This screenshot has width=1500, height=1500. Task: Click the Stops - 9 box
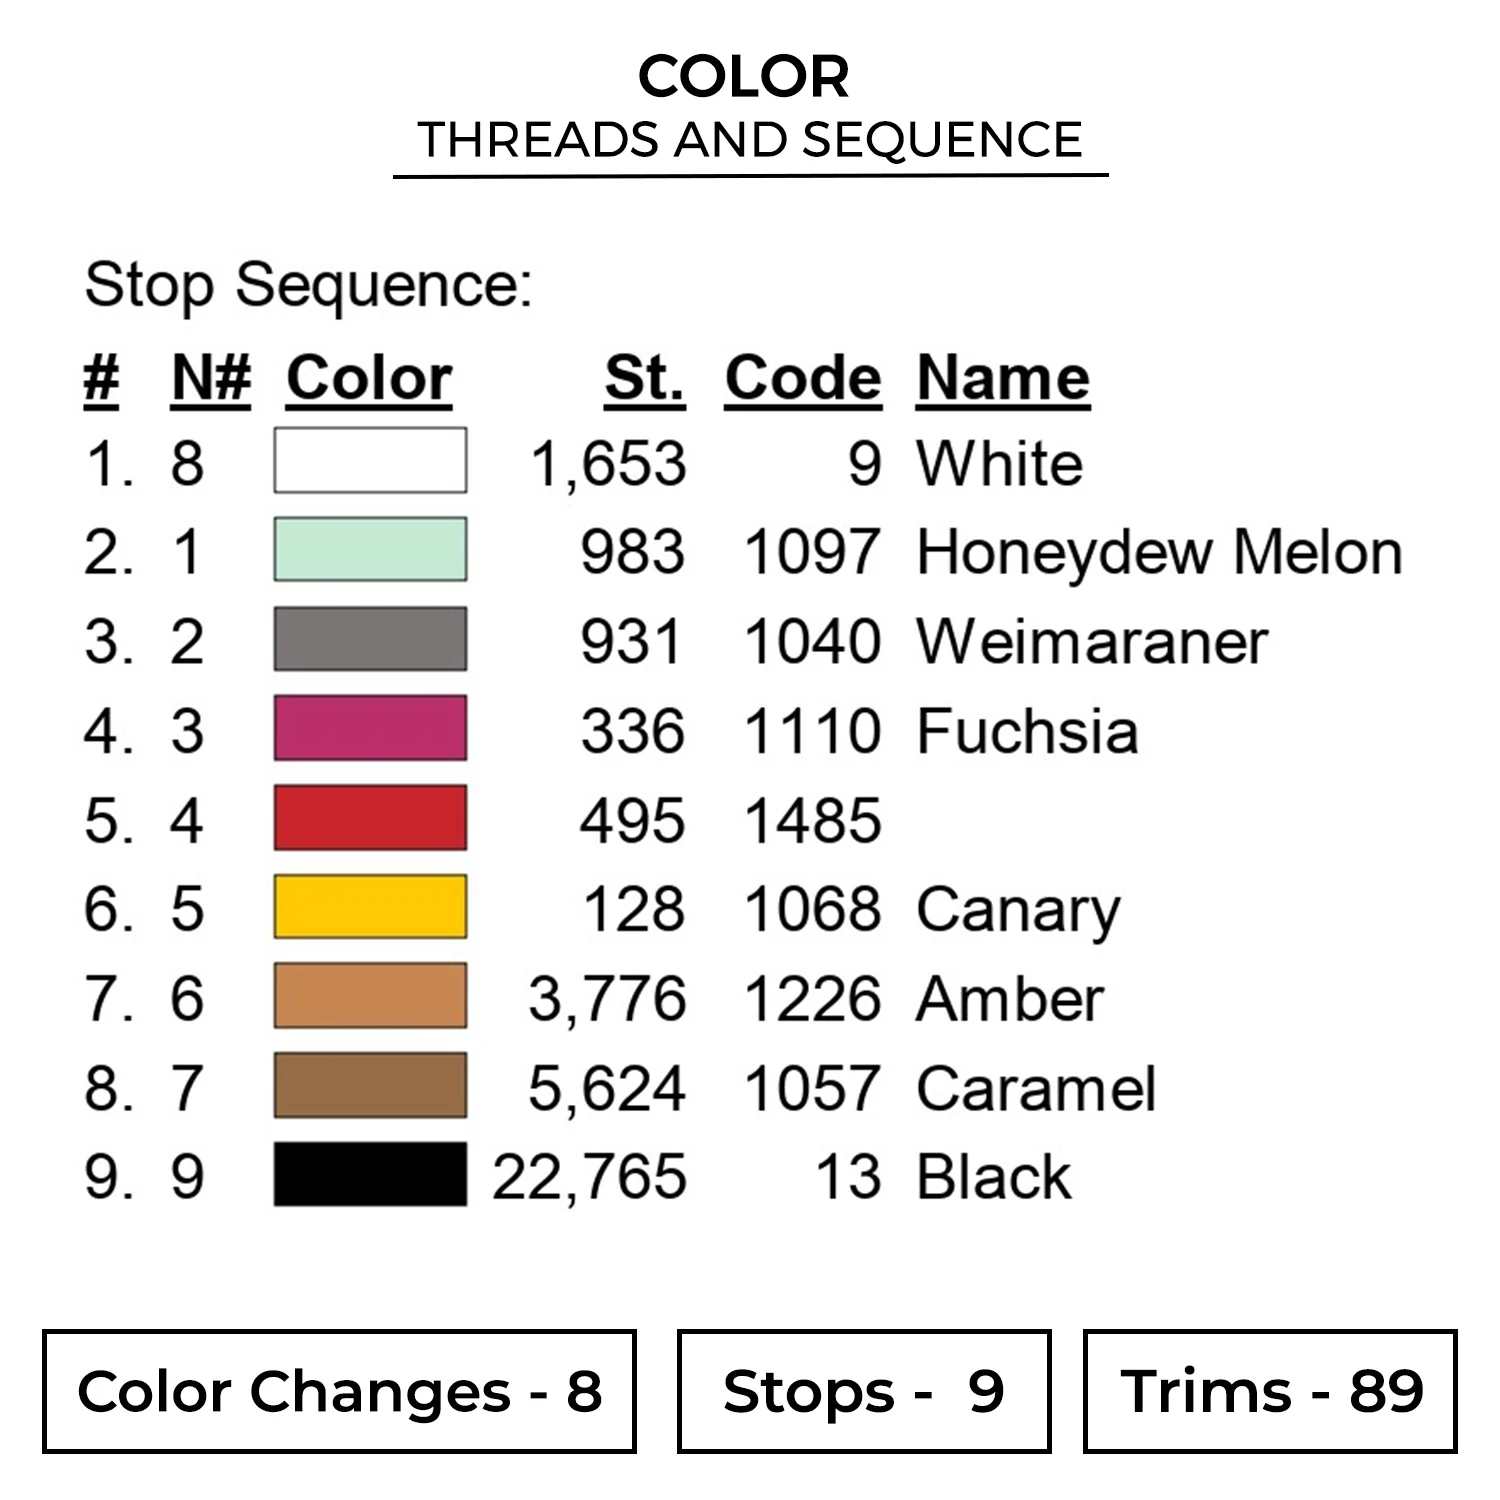pos(864,1391)
